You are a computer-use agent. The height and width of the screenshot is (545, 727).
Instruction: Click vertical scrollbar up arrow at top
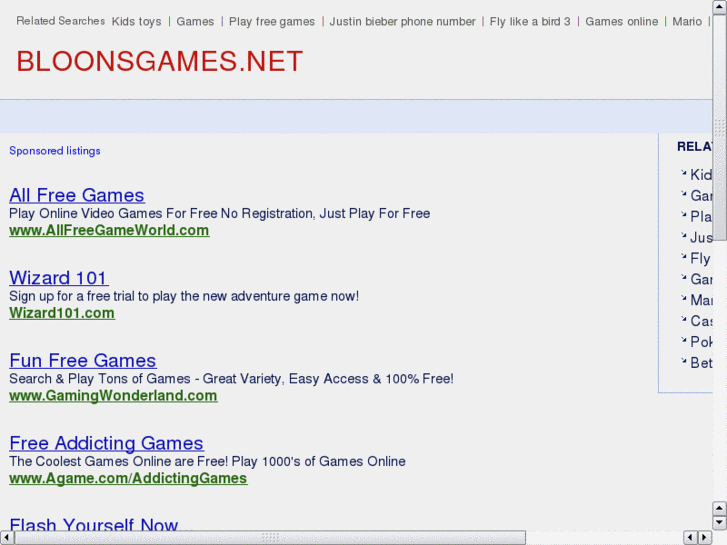tap(720, 7)
